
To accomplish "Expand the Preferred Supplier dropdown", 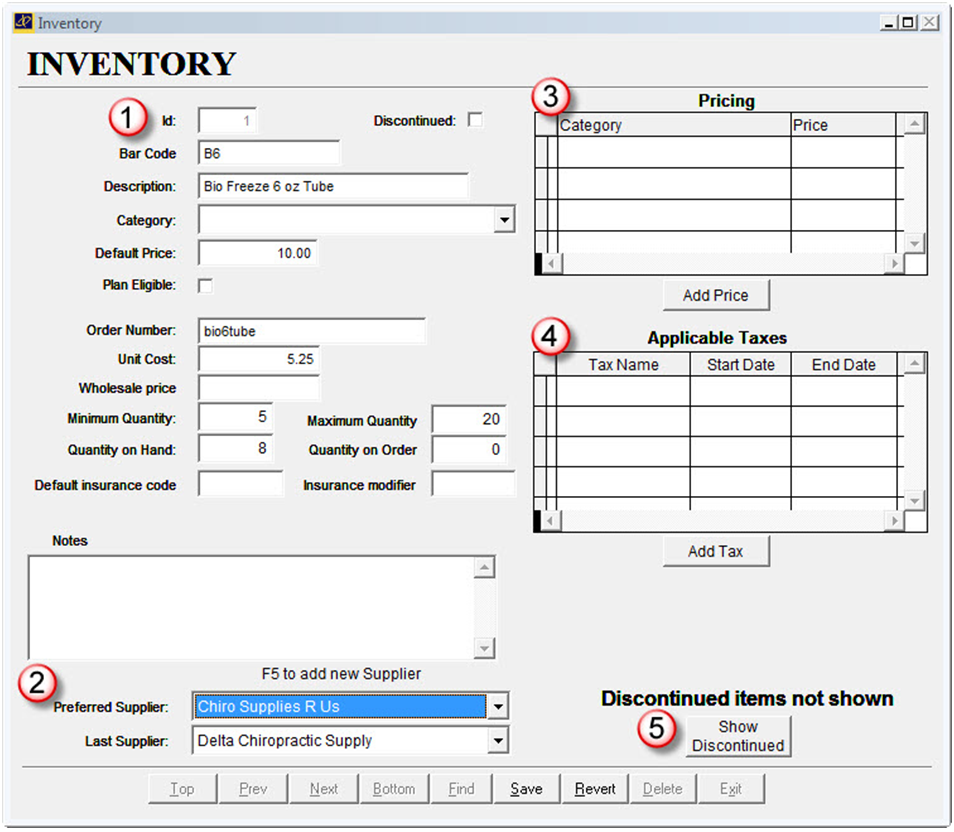I will pyautogui.click(x=498, y=707).
